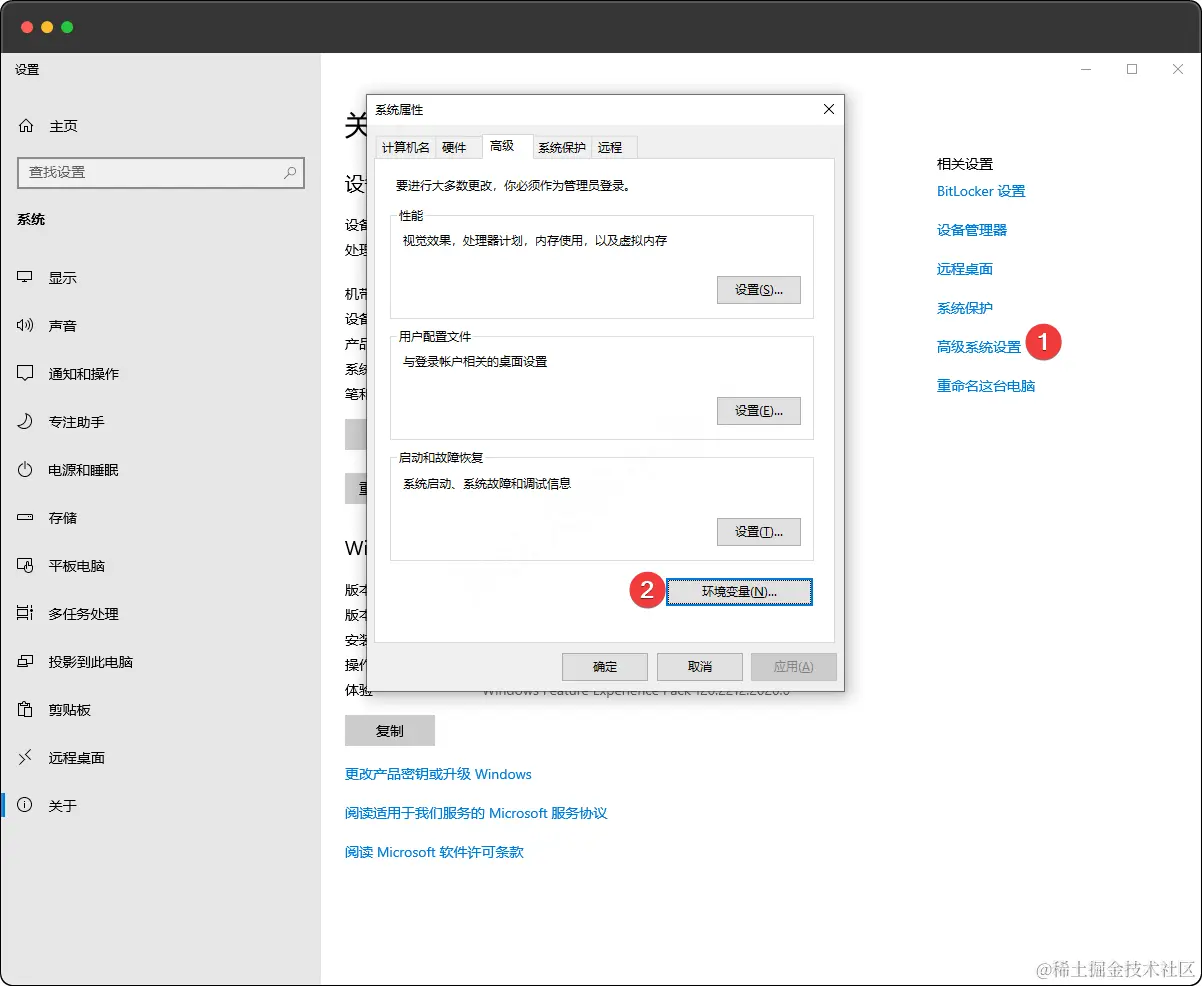Open BitLocker 设置 link
1202x986 pixels.
tap(981, 191)
